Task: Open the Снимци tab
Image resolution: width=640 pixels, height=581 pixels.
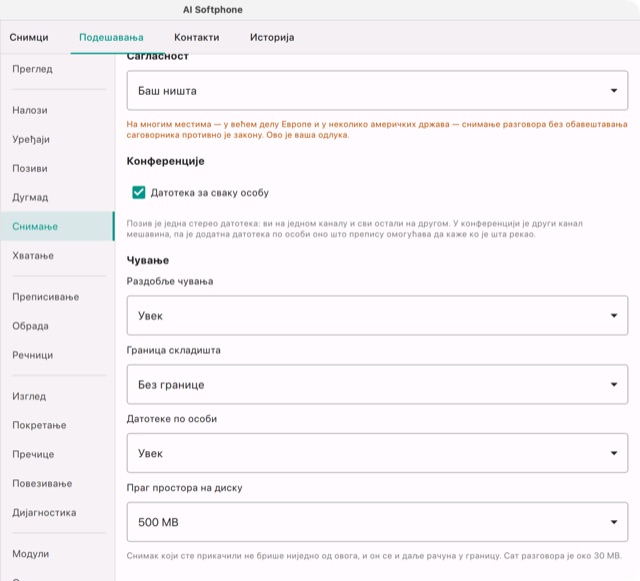Action: 29,37
